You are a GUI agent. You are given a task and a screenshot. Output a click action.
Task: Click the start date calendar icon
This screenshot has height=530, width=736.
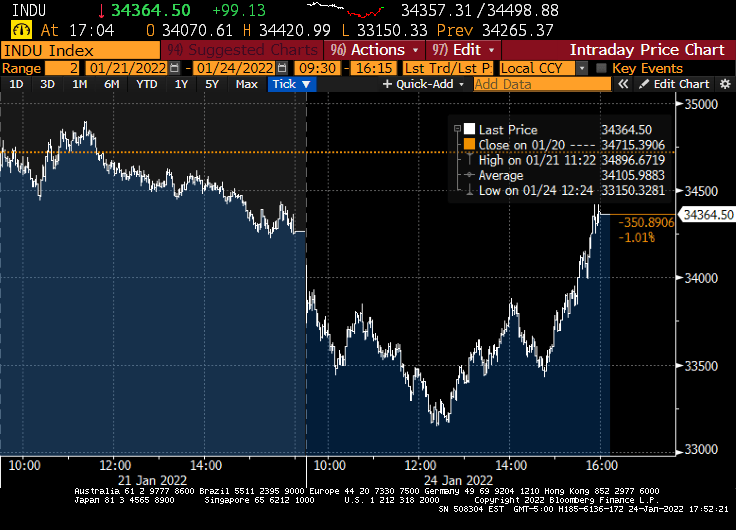[x=175, y=68]
